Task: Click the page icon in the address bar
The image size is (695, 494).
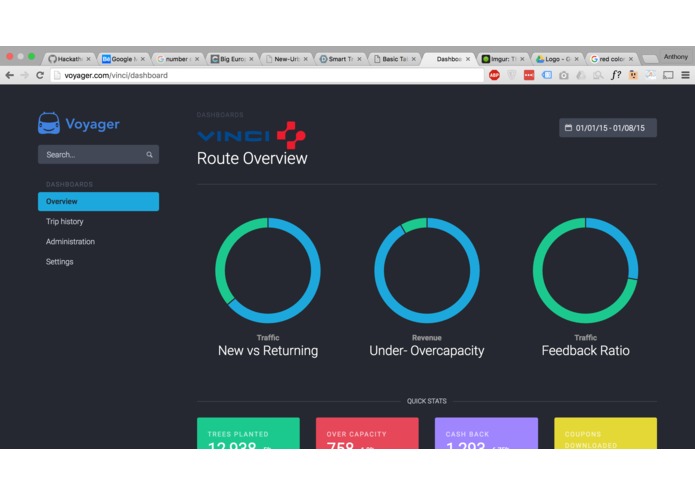Action: [x=57, y=75]
